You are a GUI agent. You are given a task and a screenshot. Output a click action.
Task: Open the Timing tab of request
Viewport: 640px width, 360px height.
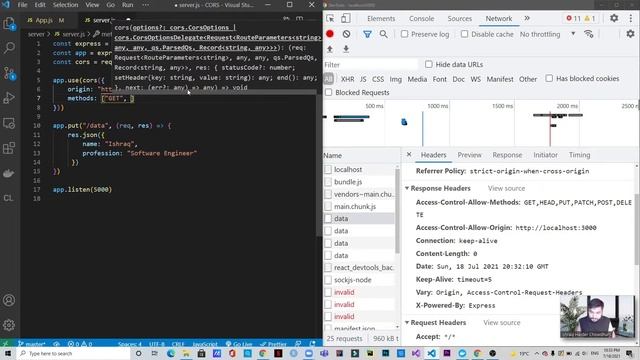click(580, 155)
